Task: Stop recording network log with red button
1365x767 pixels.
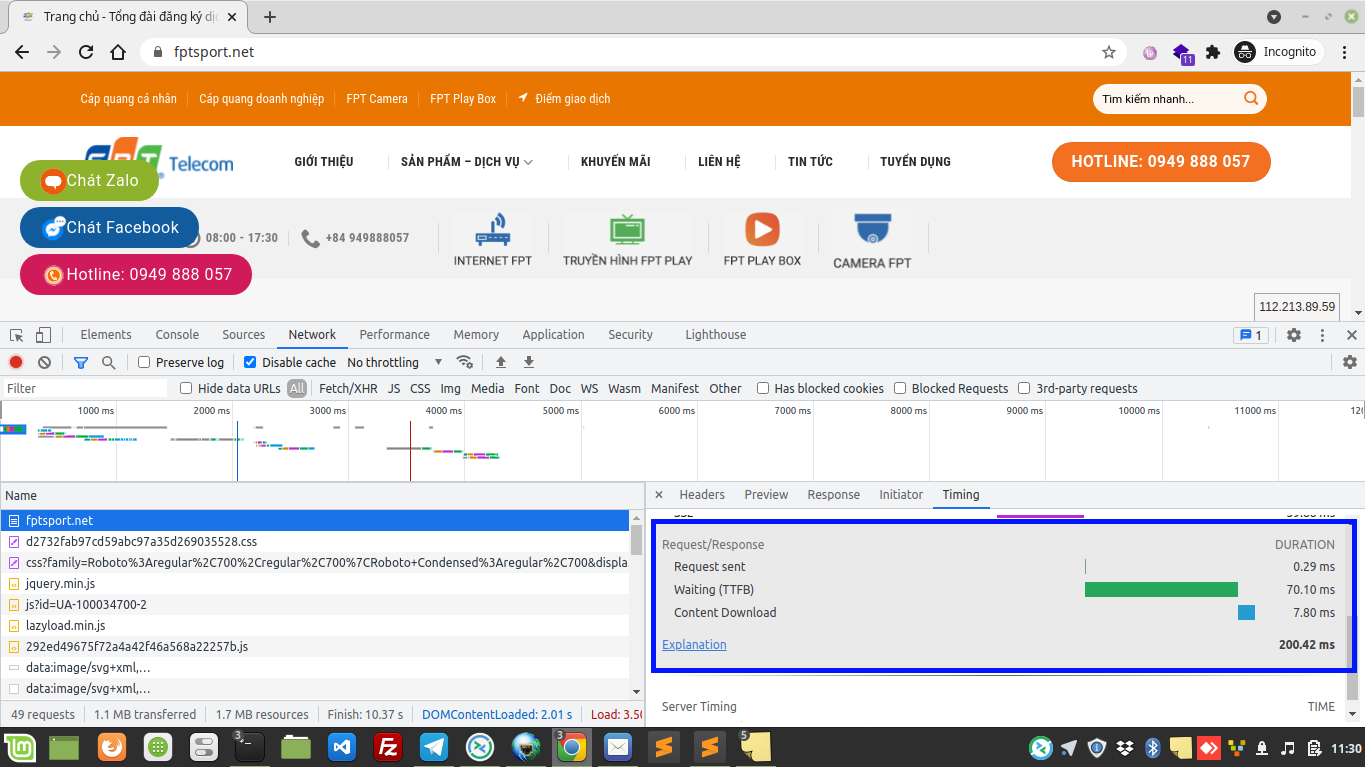Action: 16,362
